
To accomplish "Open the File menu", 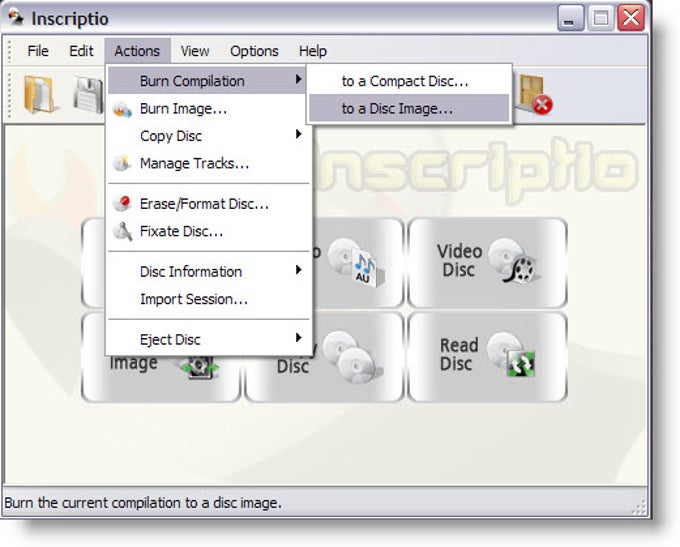I will click(38, 51).
